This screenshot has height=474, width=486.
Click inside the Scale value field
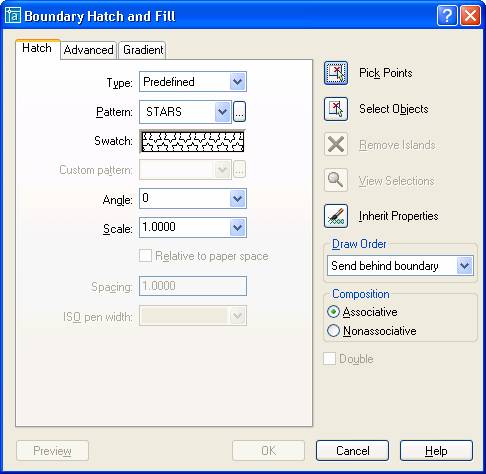click(184, 227)
